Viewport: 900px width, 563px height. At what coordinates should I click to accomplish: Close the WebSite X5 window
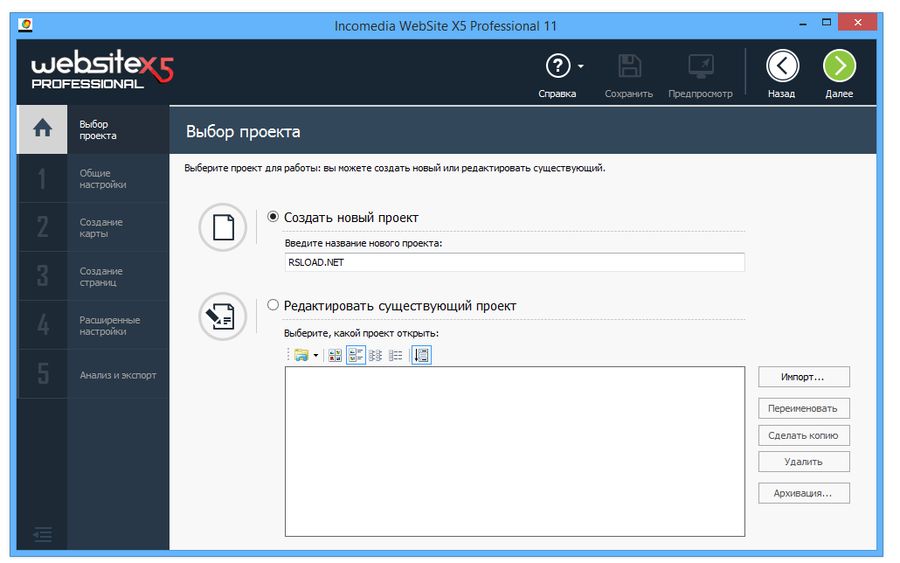pyautogui.click(x=857, y=22)
